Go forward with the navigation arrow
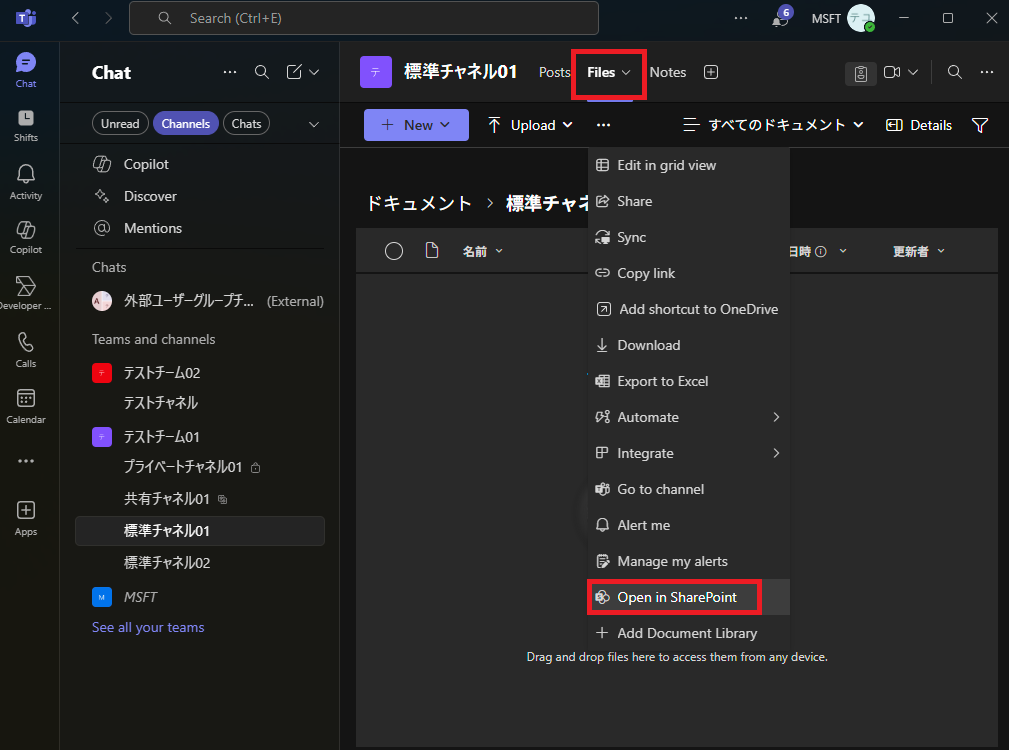Screen dimensions: 1009x750 click(108, 18)
